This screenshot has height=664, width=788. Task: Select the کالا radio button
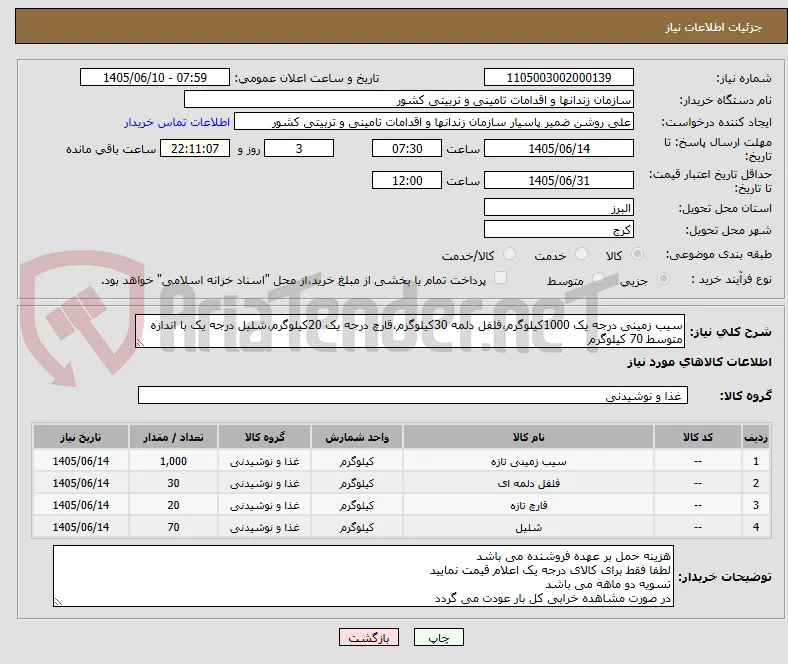[x=637, y=254]
